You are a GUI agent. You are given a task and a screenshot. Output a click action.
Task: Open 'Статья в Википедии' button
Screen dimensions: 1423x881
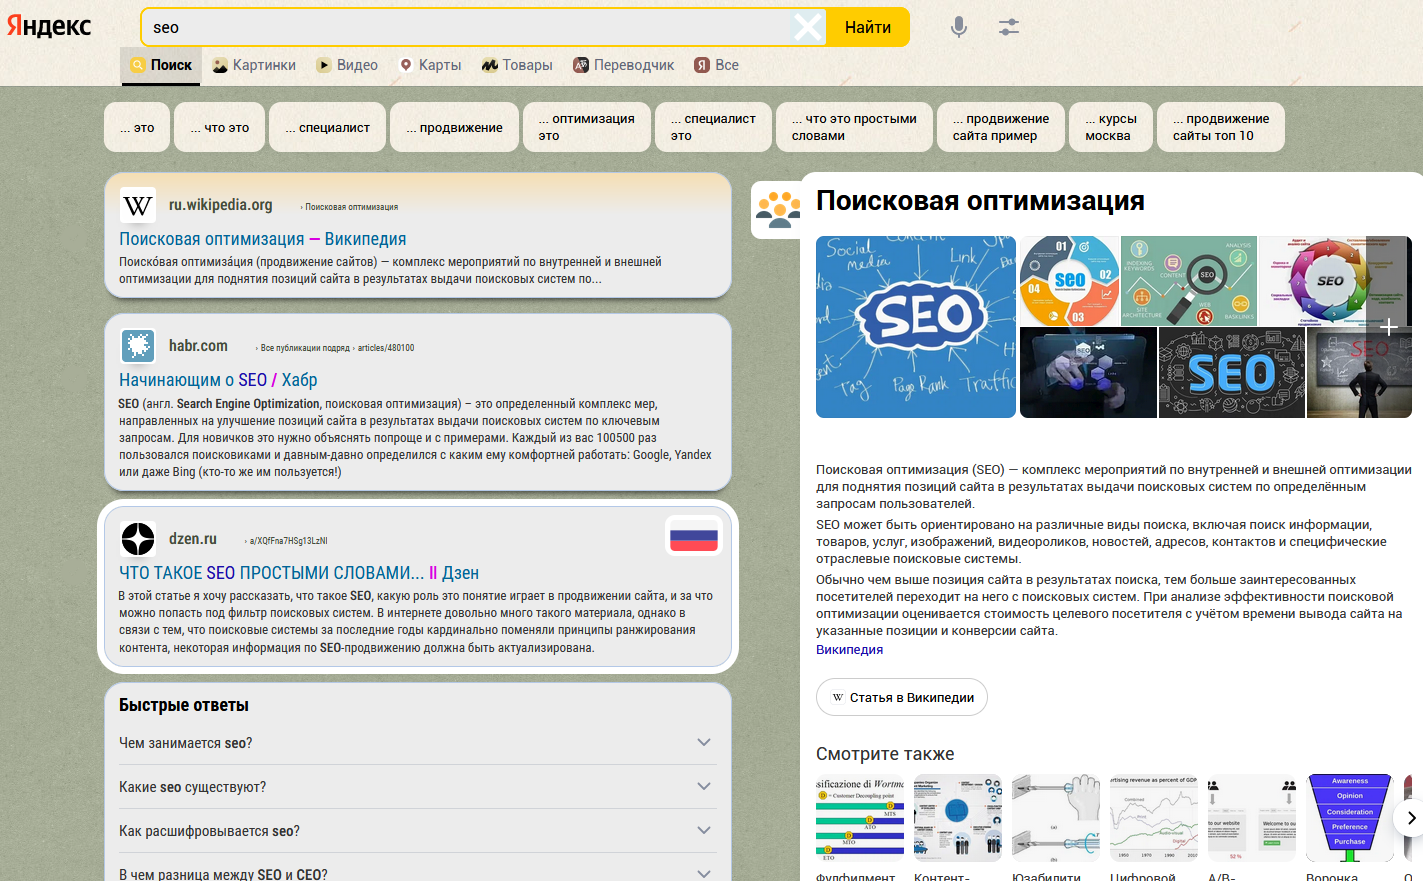pos(902,698)
